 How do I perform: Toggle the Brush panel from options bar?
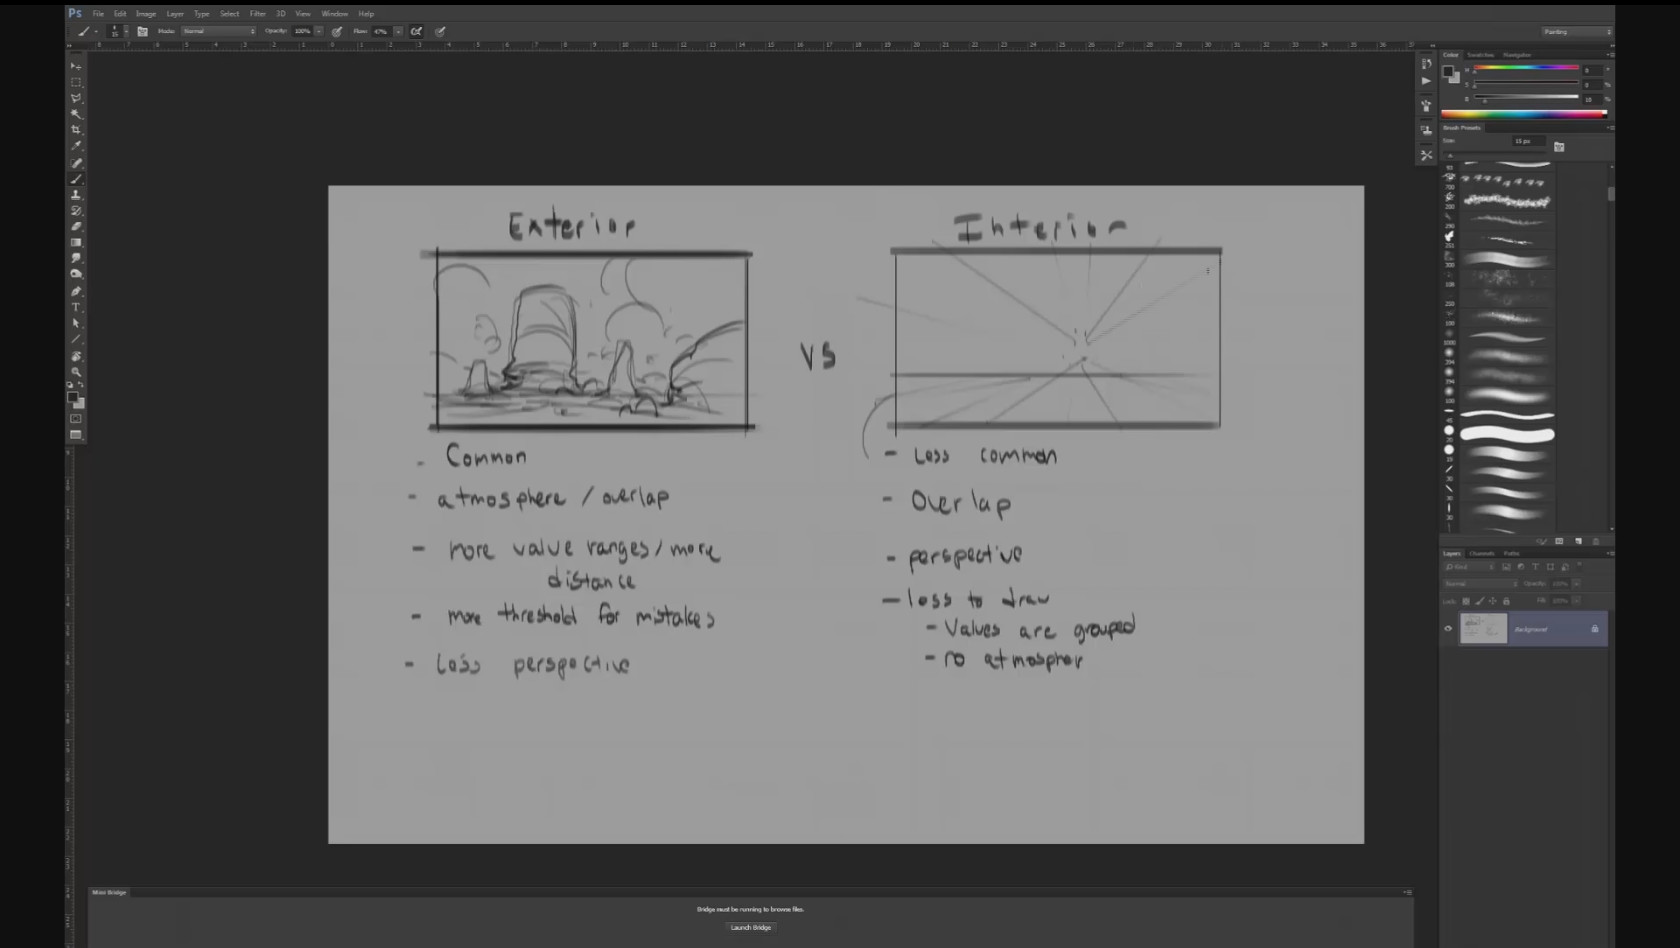(x=142, y=31)
